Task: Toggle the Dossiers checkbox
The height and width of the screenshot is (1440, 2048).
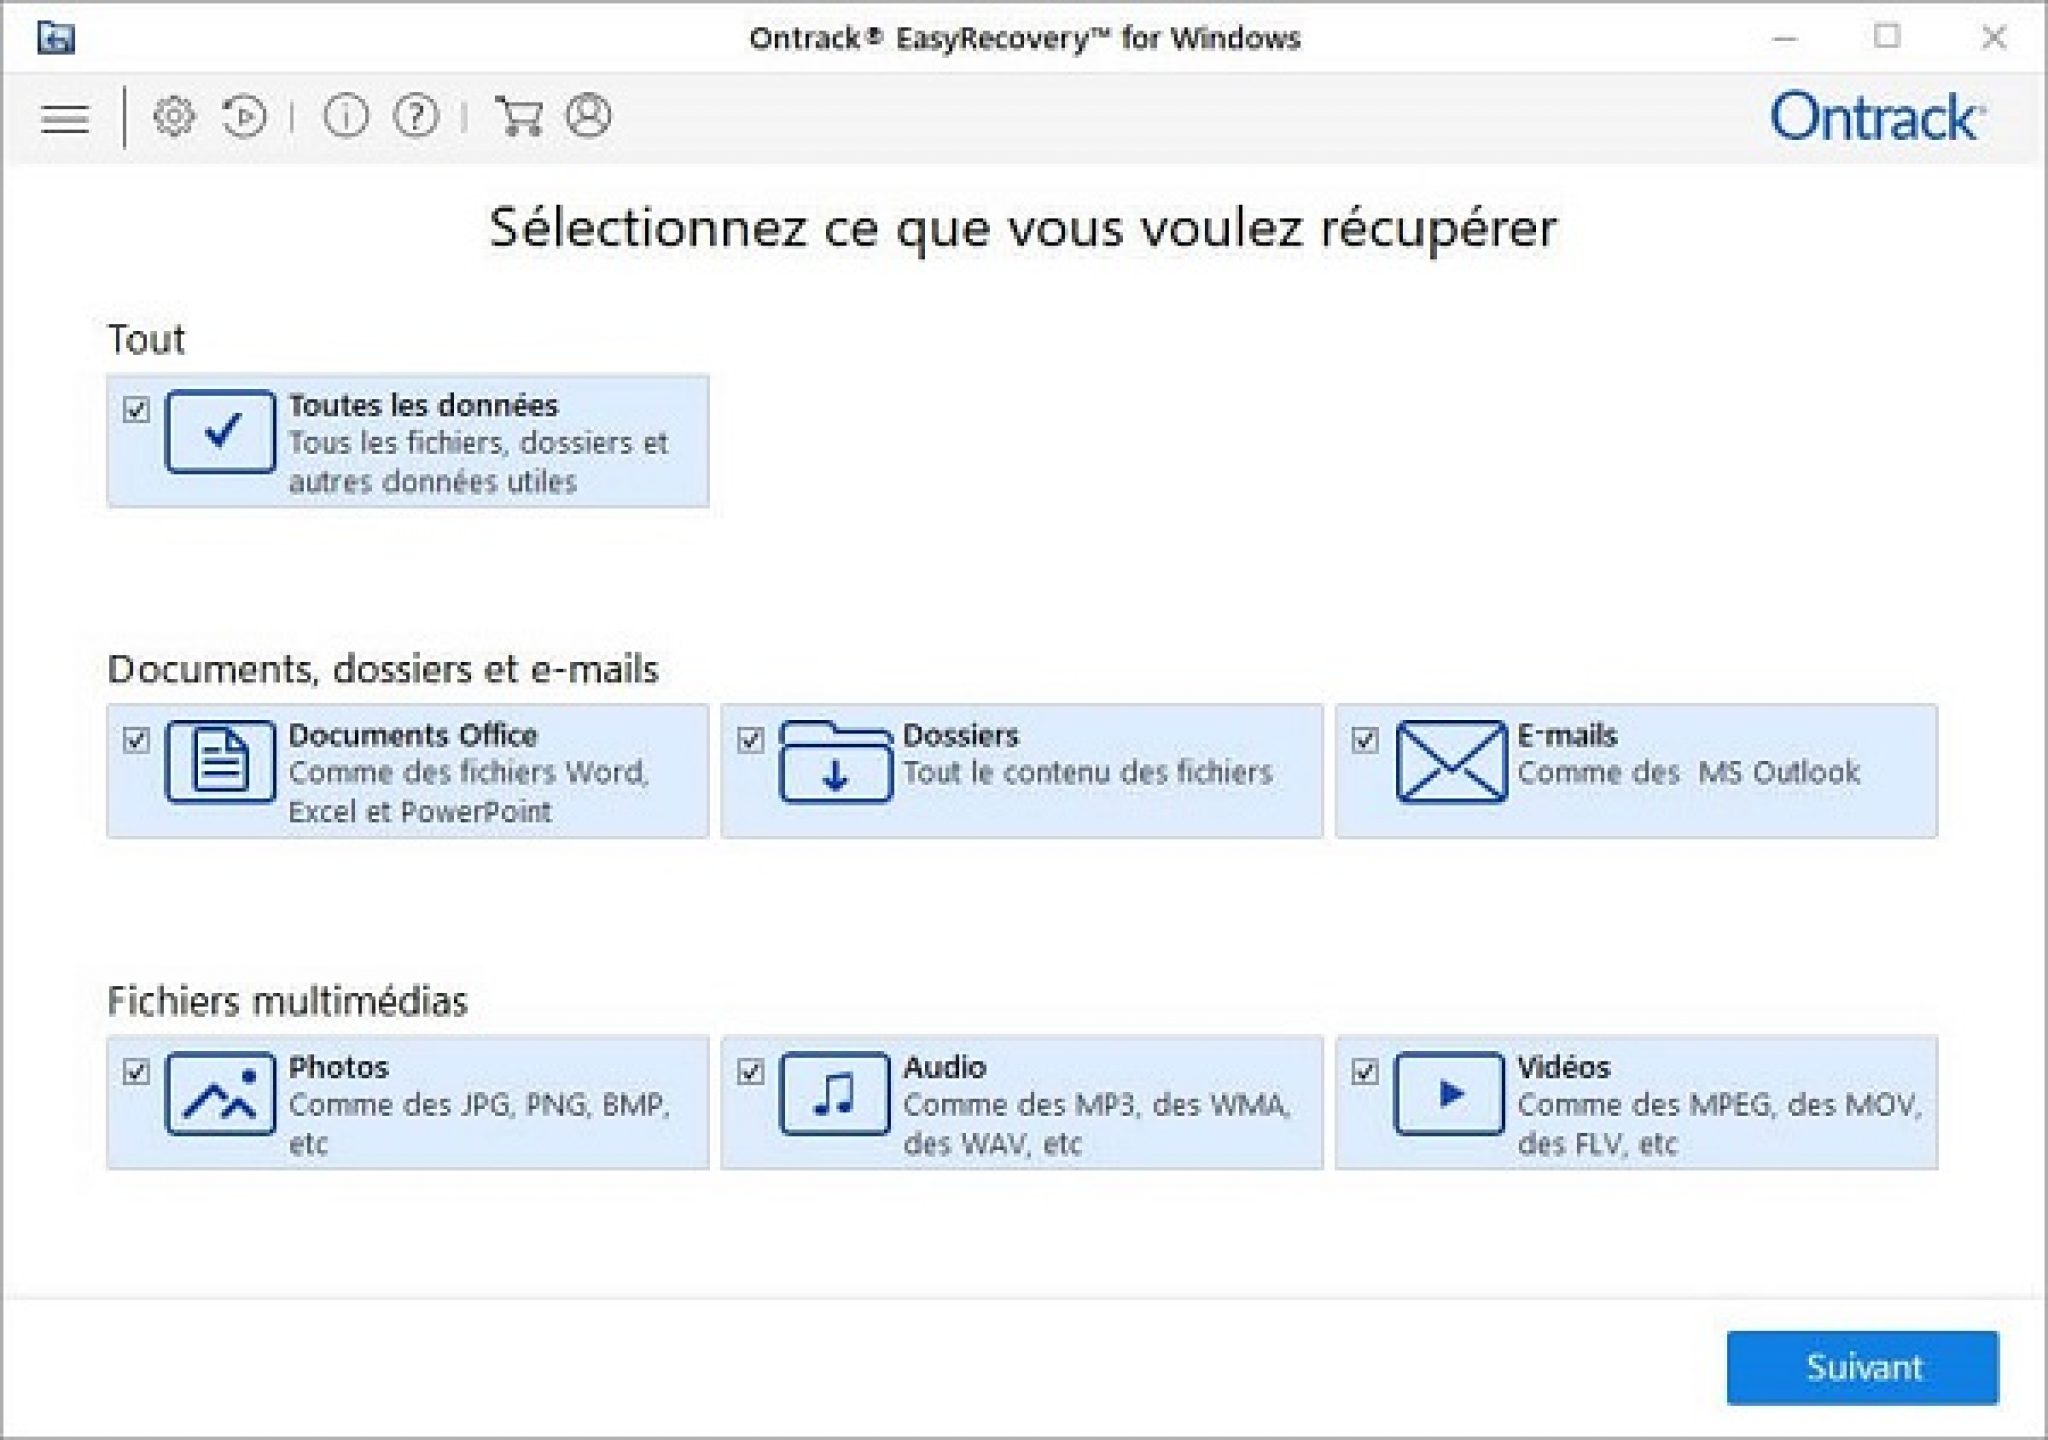Action: point(751,740)
